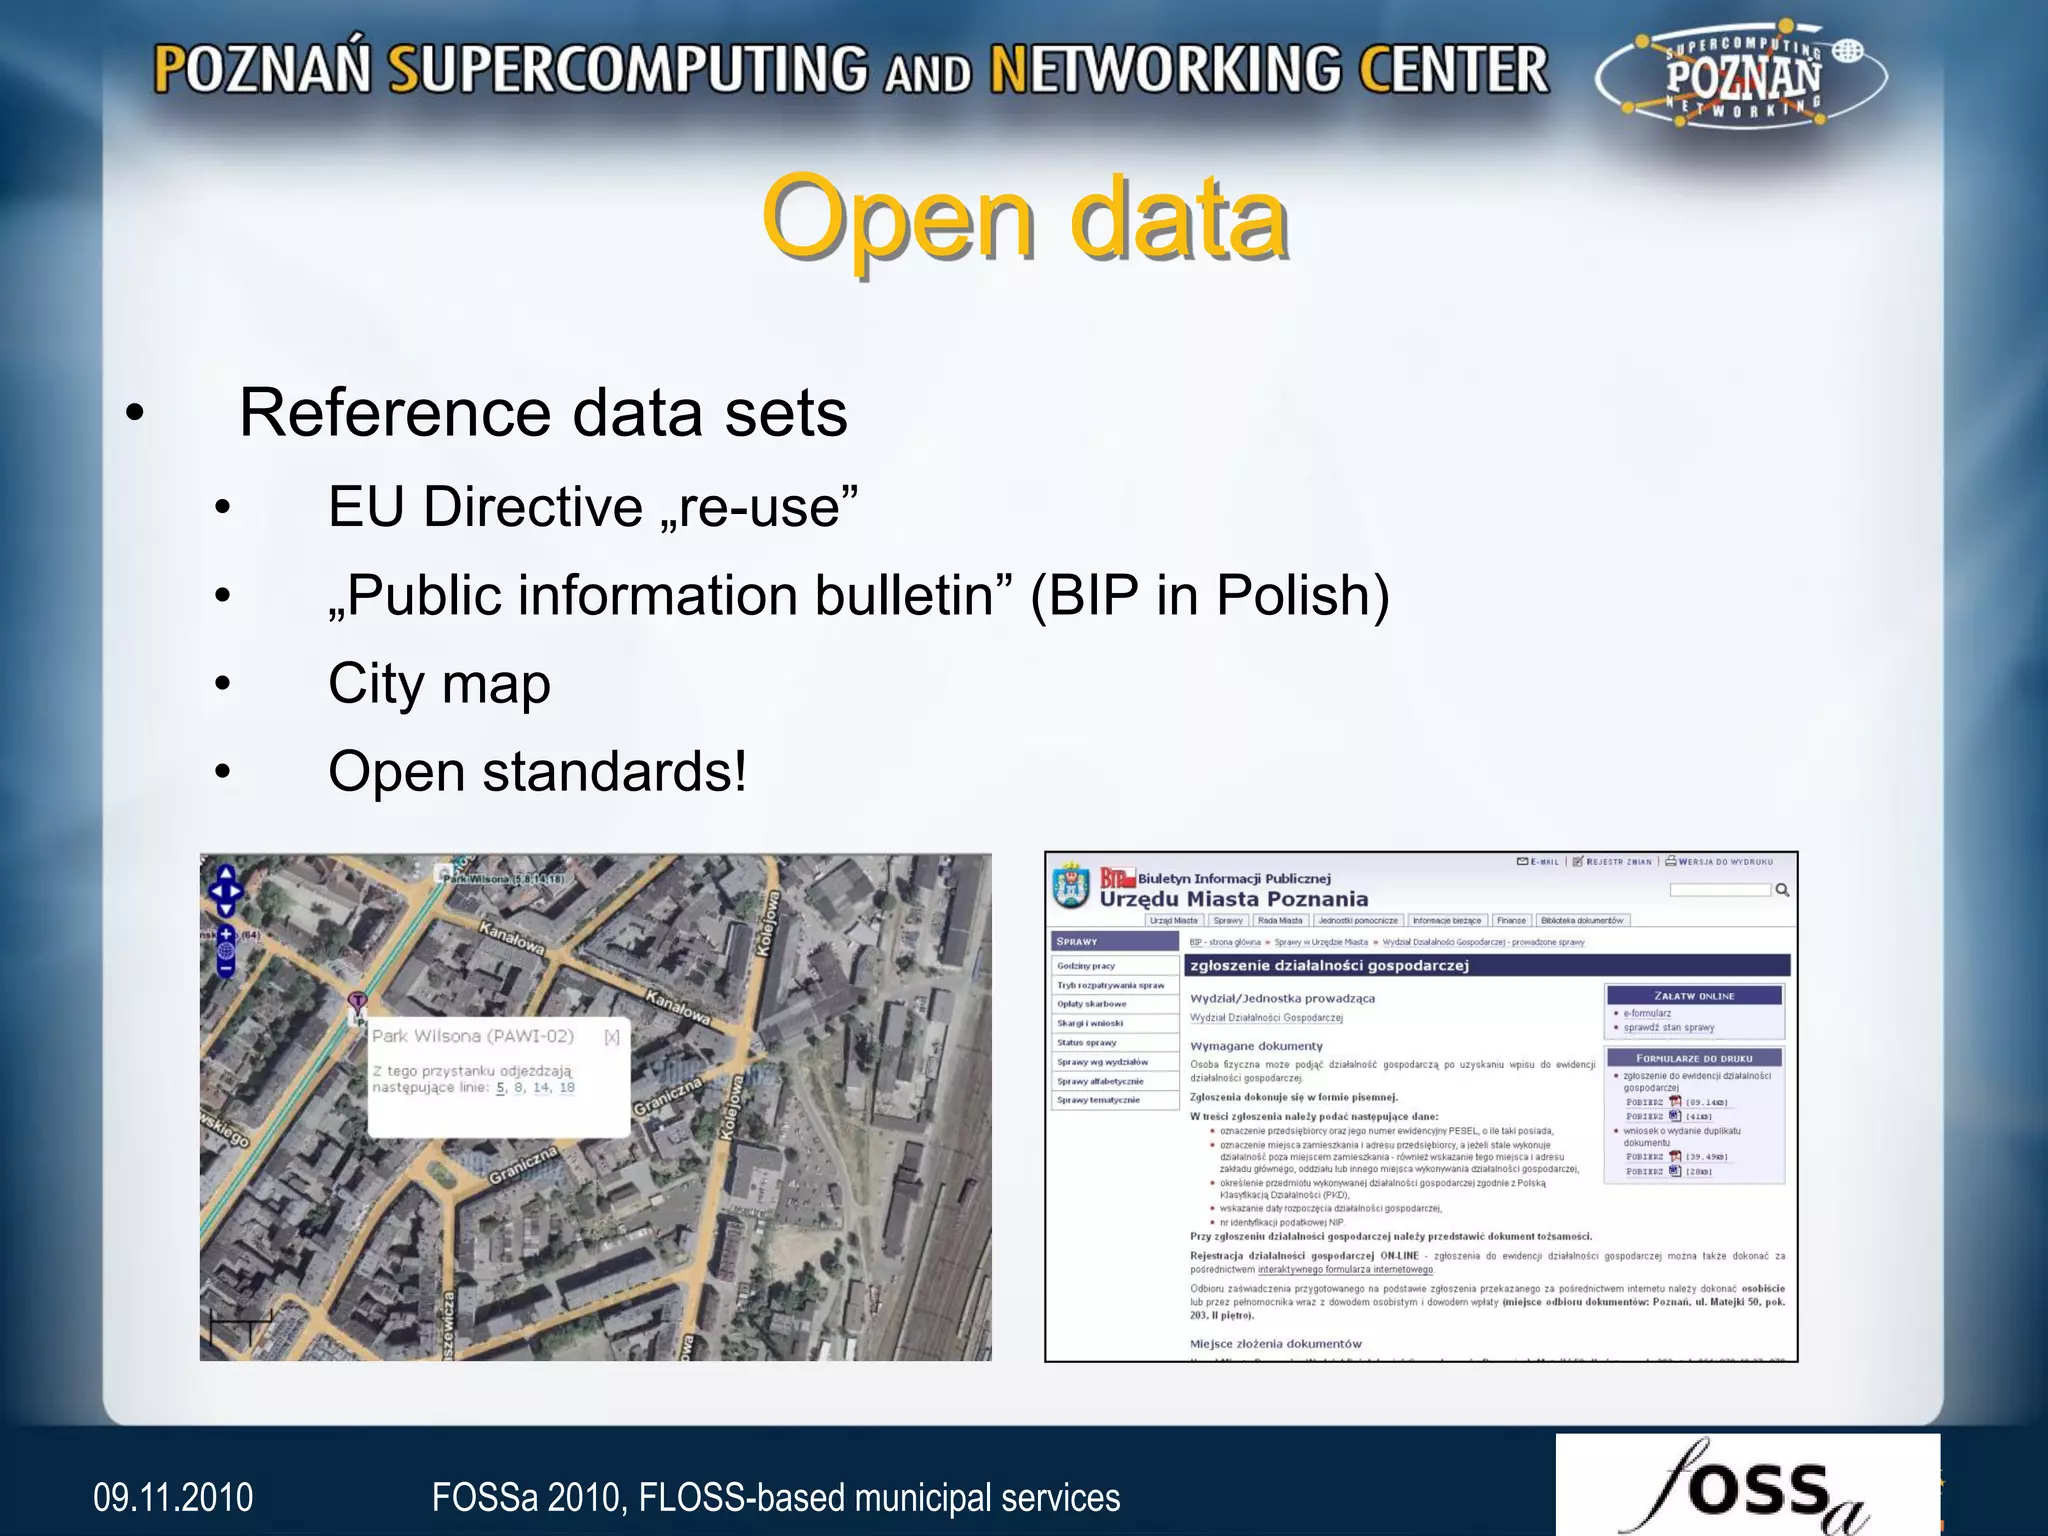Click the Formularze do druku panel header

[x=1694, y=1058]
